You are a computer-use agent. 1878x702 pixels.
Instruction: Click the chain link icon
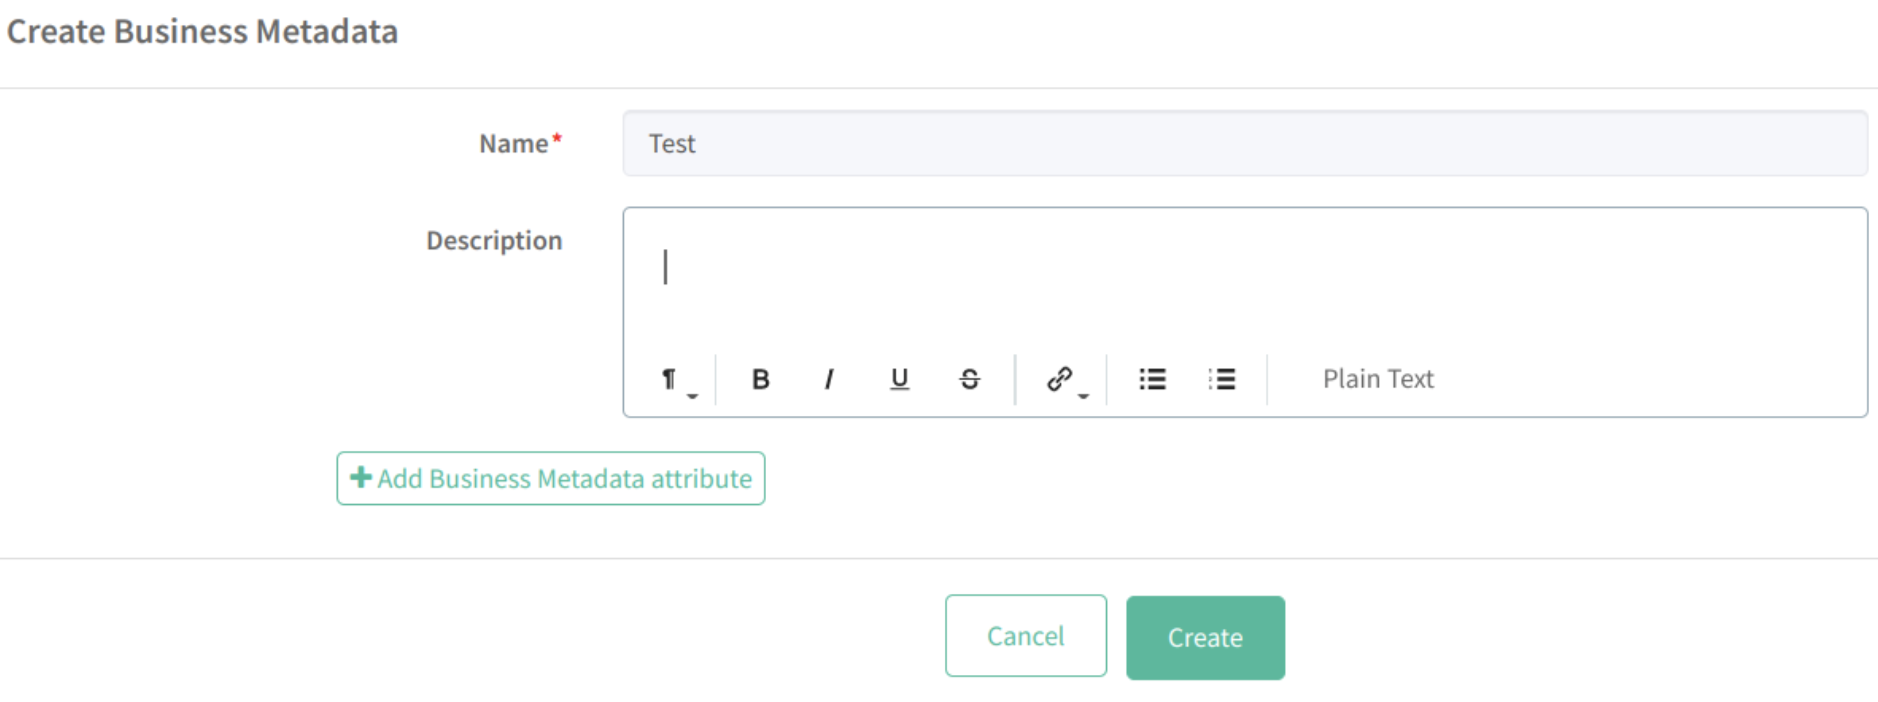click(1059, 379)
